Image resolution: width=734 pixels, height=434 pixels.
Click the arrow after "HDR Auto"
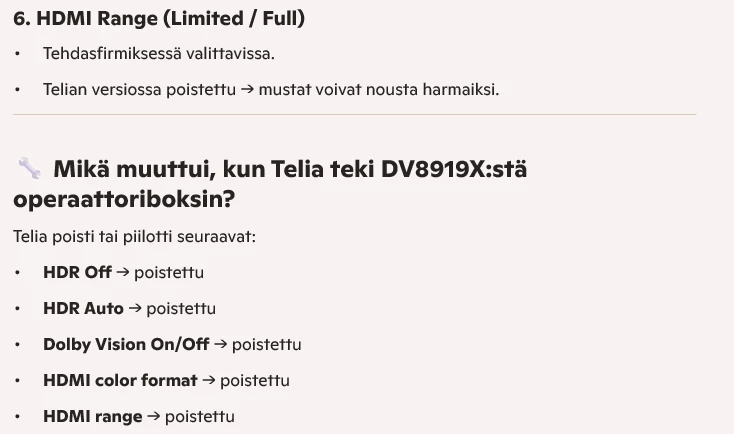coord(135,308)
